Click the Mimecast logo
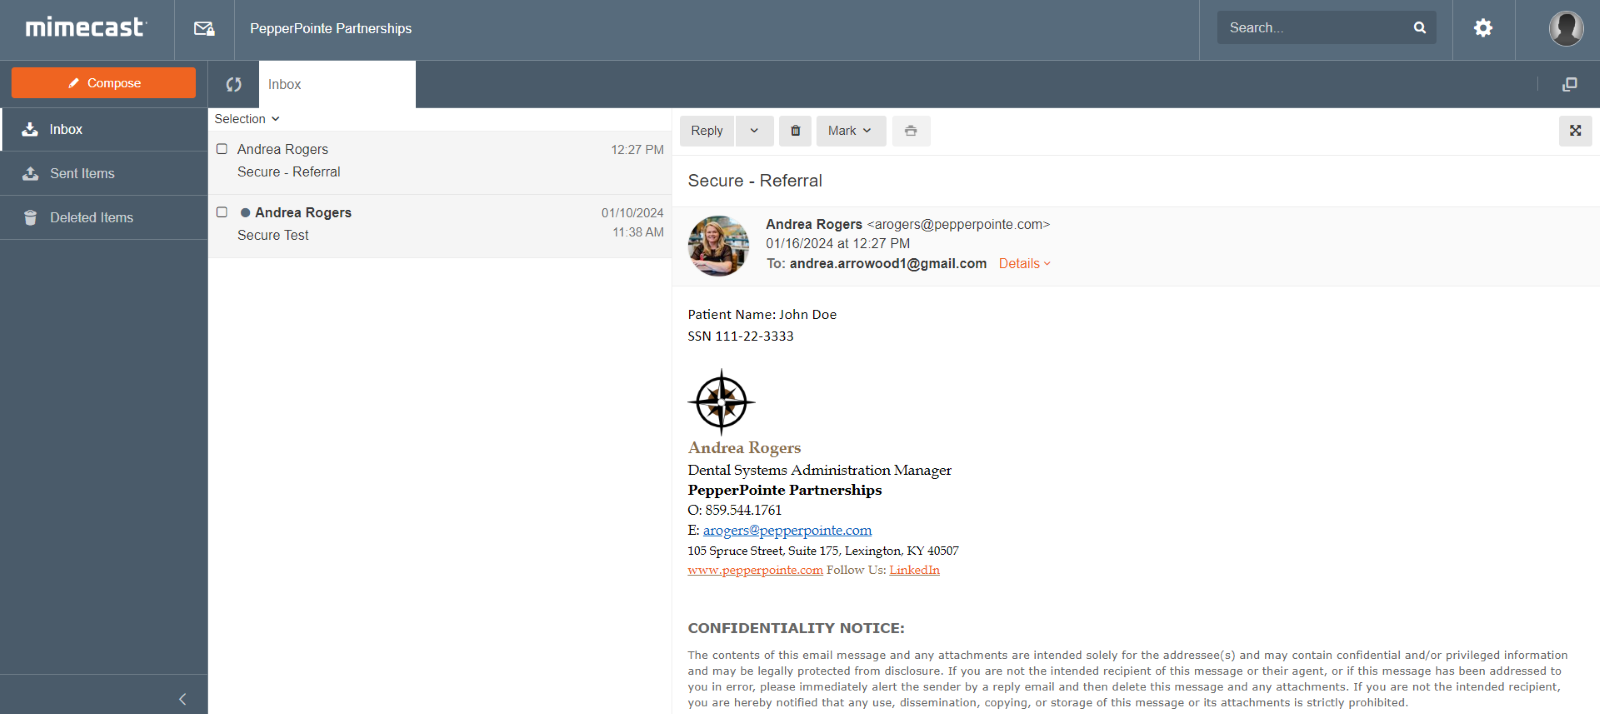Screen dimensions: 1600x714 pos(86,28)
